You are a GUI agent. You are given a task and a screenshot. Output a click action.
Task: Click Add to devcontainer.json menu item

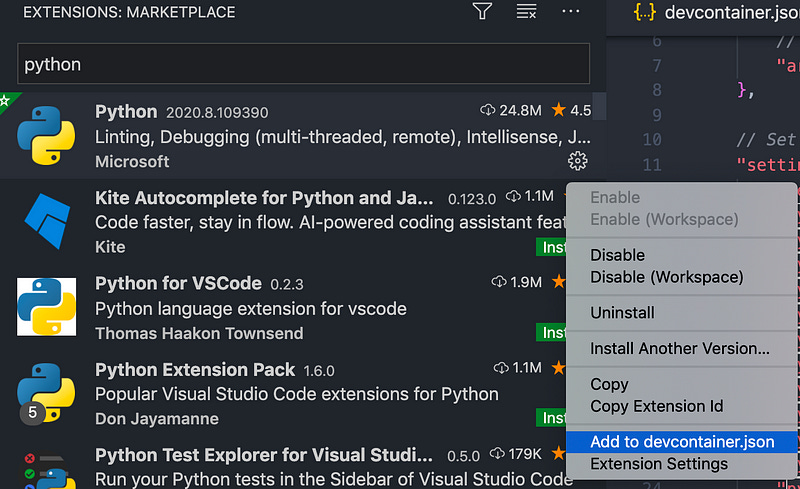click(682, 442)
